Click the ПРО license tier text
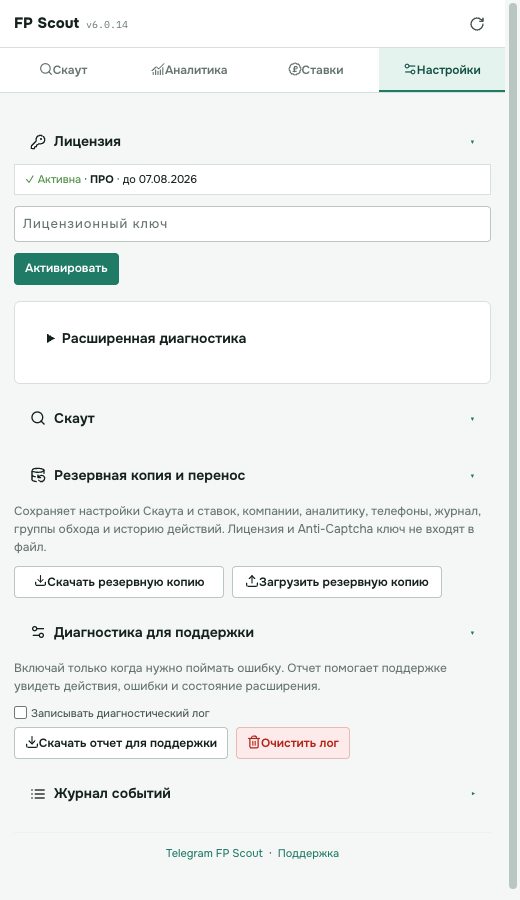The height and width of the screenshot is (900, 520). pos(102,180)
